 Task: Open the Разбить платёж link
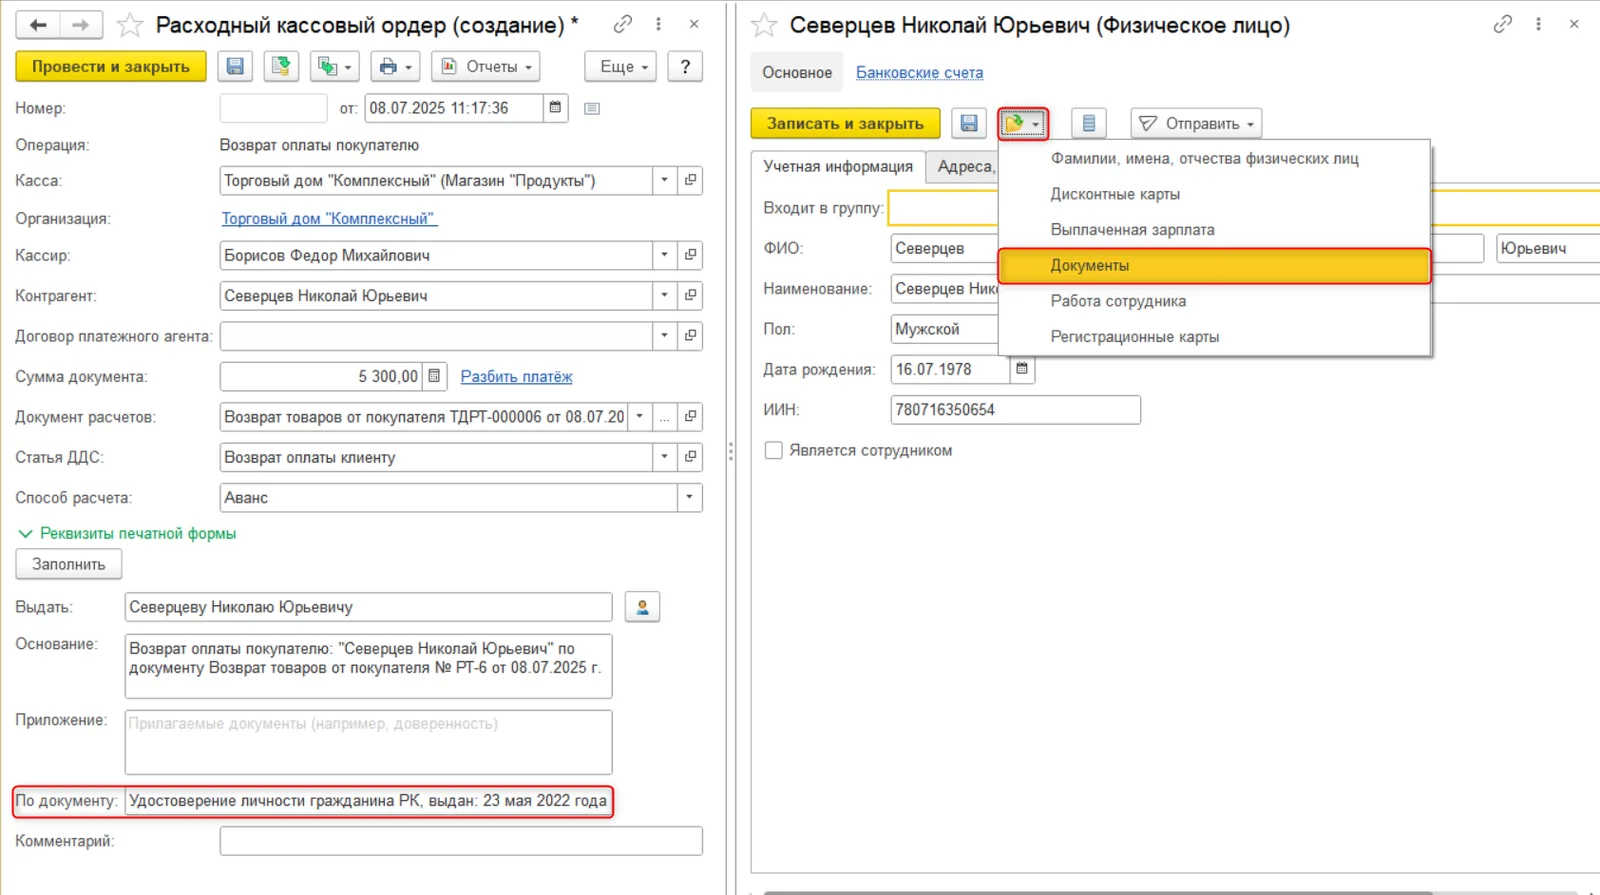pos(516,377)
